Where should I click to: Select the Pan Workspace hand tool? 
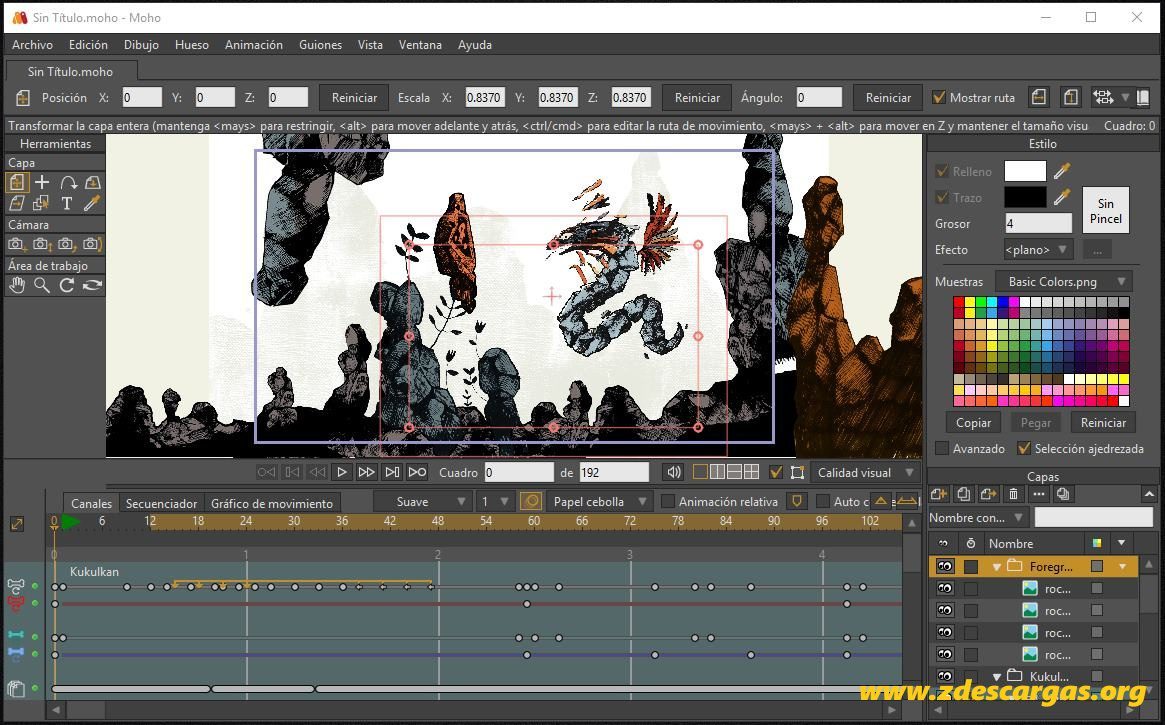coord(16,285)
